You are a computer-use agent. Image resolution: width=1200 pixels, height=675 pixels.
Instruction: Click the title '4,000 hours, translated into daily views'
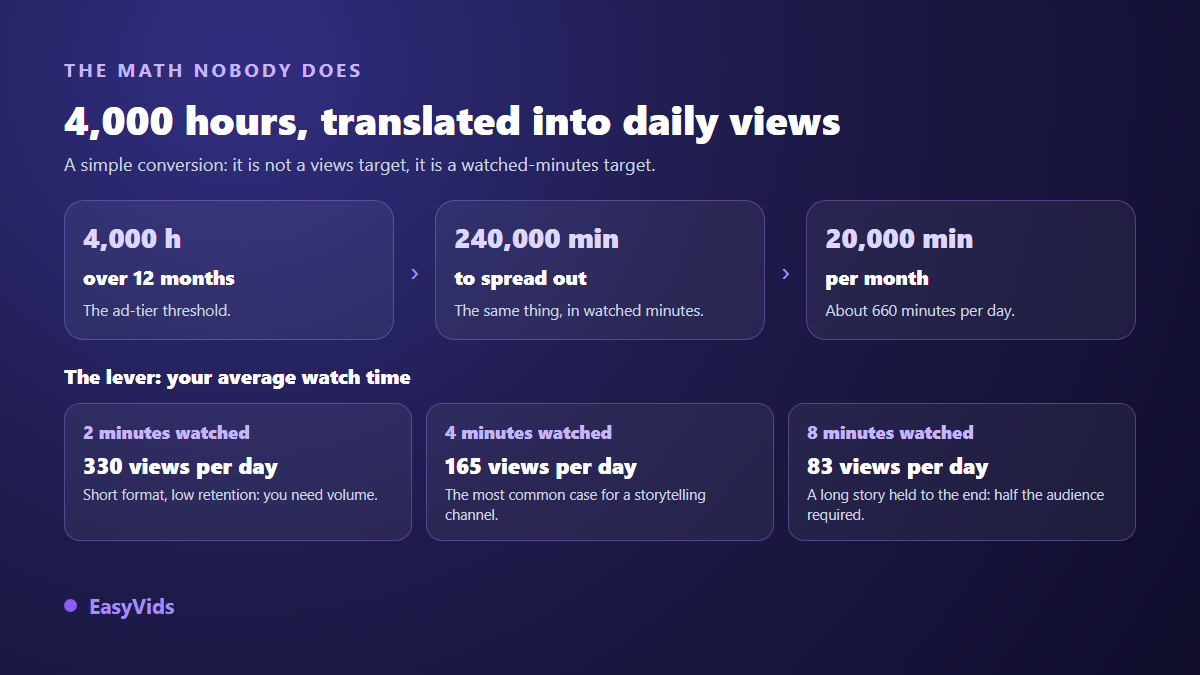(452, 121)
